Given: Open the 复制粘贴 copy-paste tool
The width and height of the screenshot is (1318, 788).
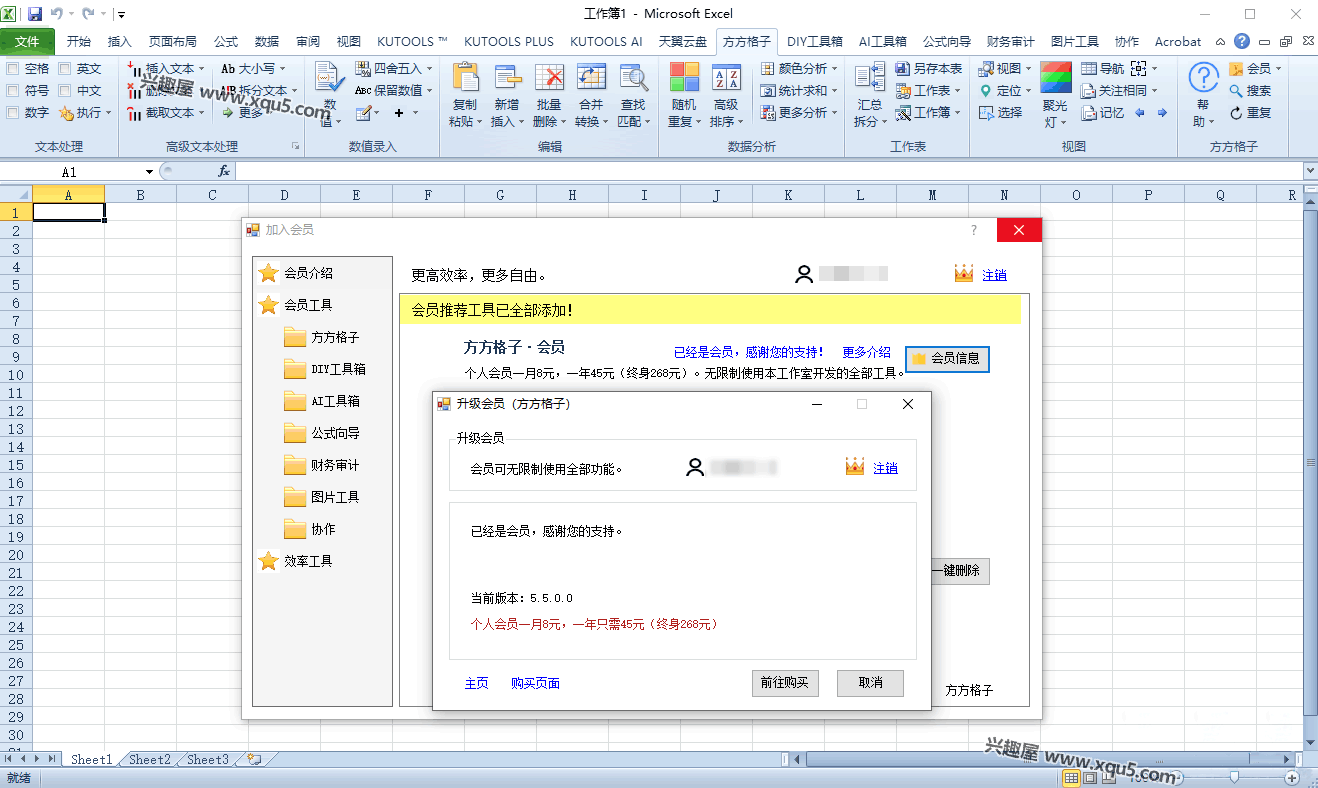Looking at the screenshot, I should (x=465, y=96).
